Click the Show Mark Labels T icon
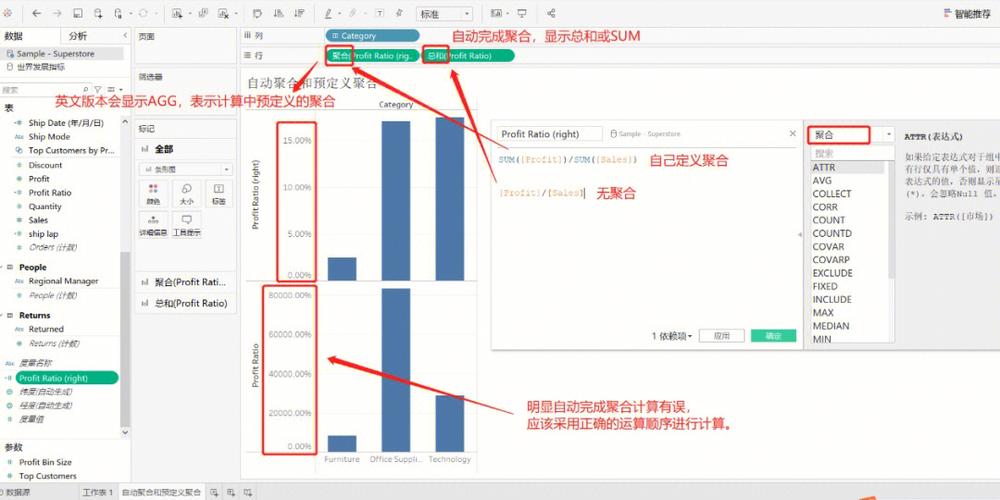Screen dimensions: 1000x500 (x=379, y=13)
